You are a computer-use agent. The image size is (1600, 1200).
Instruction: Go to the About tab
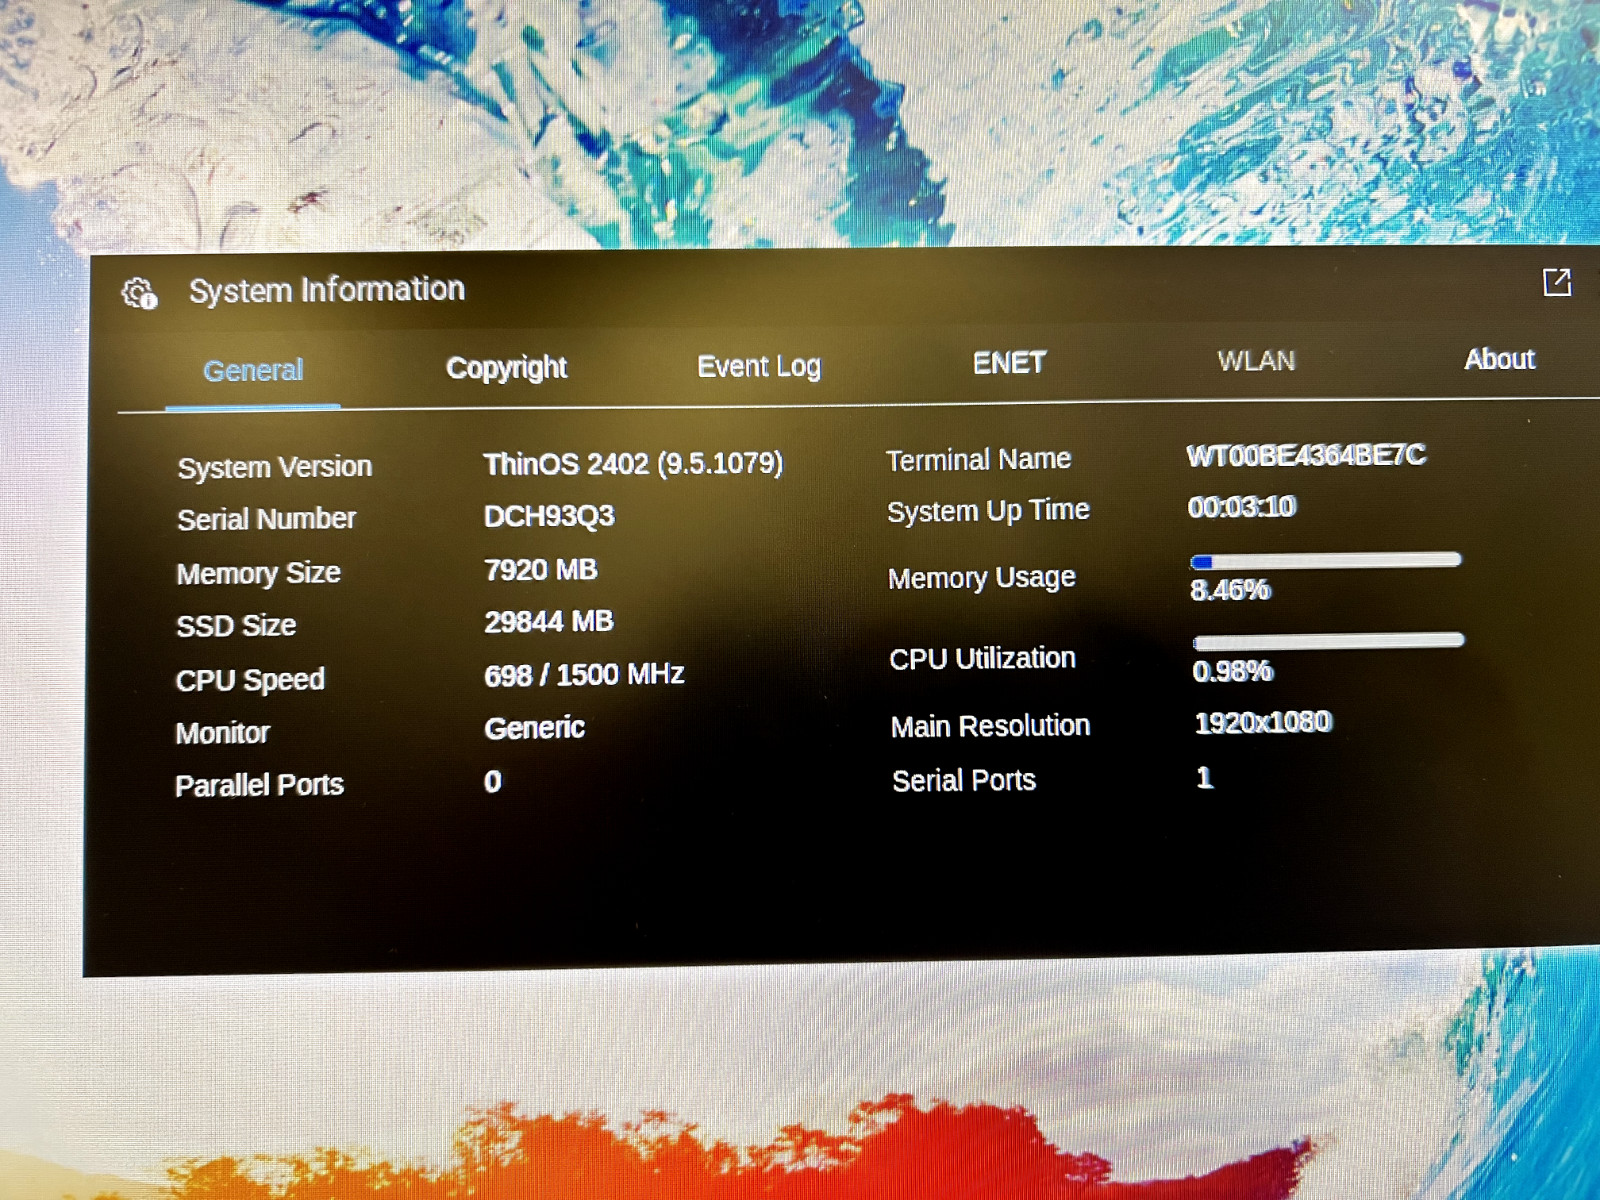point(1499,359)
